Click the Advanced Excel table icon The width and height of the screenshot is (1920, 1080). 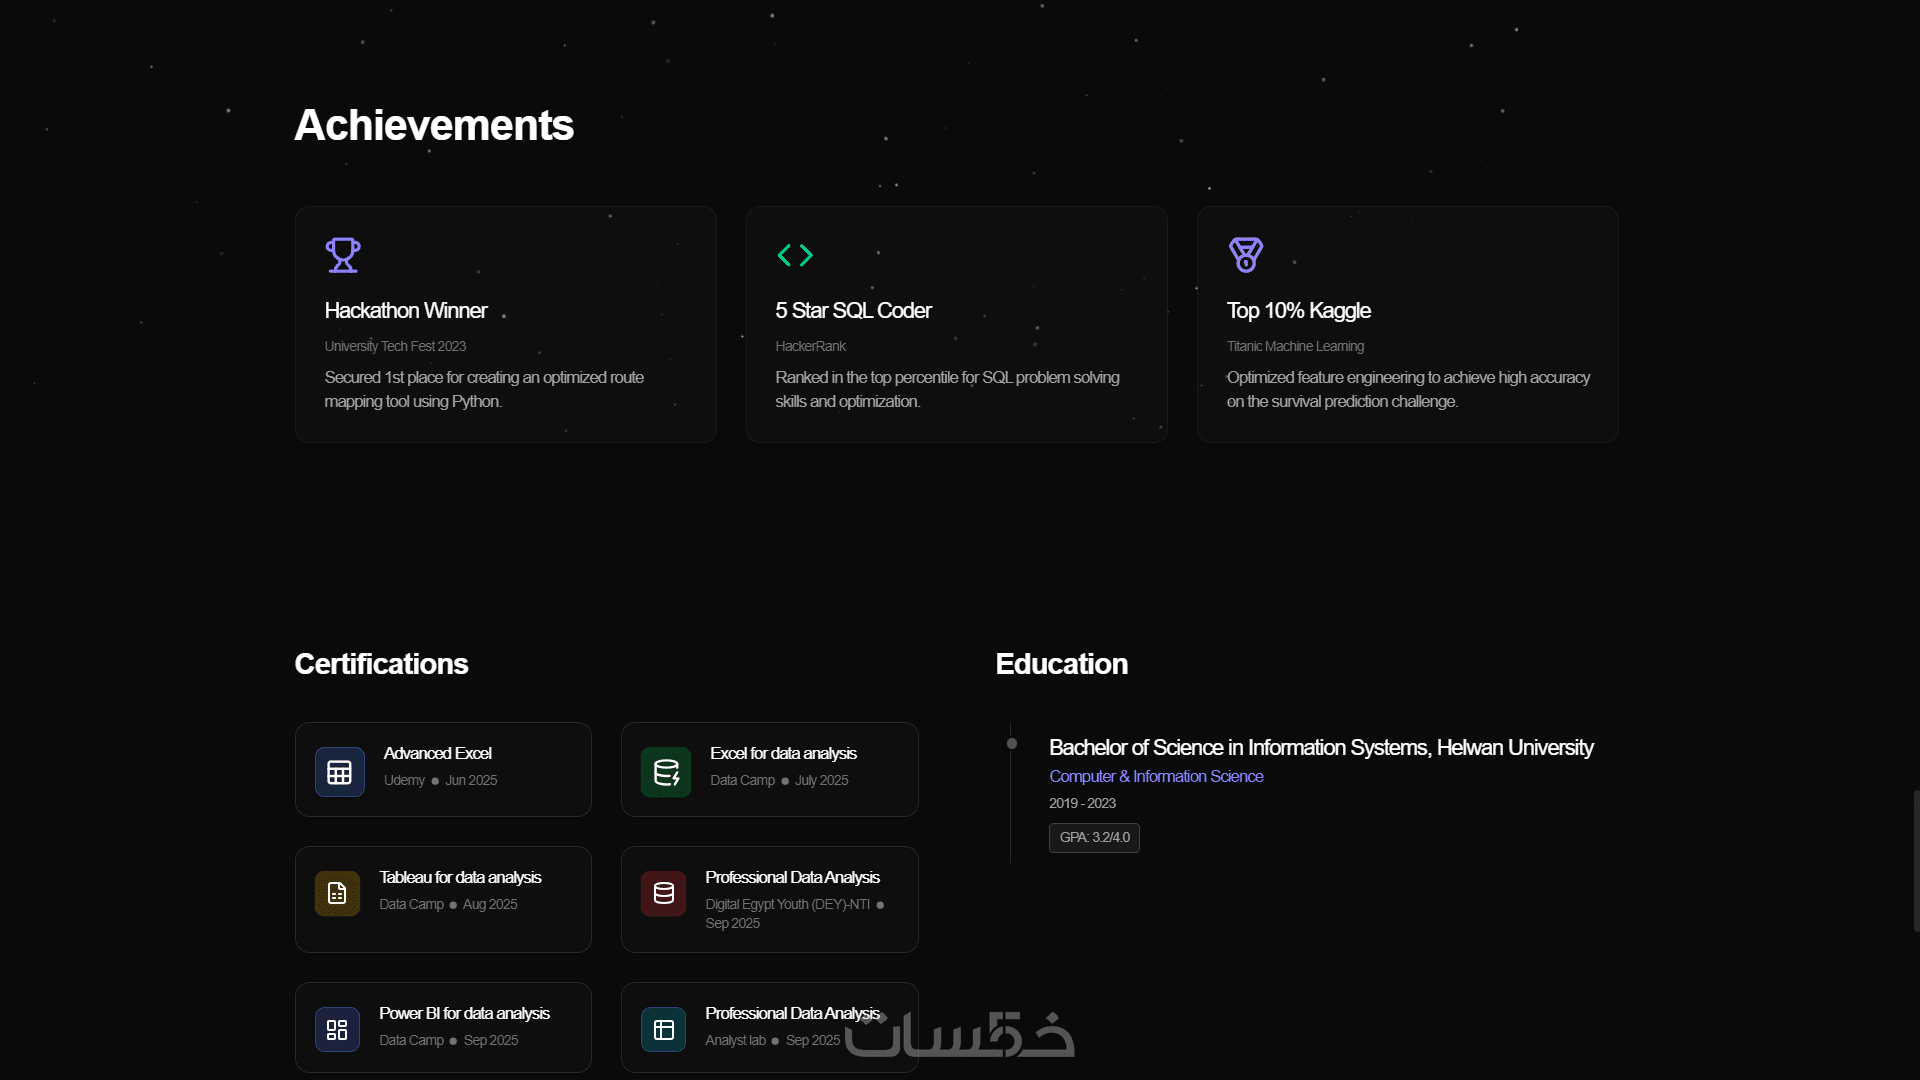click(340, 772)
